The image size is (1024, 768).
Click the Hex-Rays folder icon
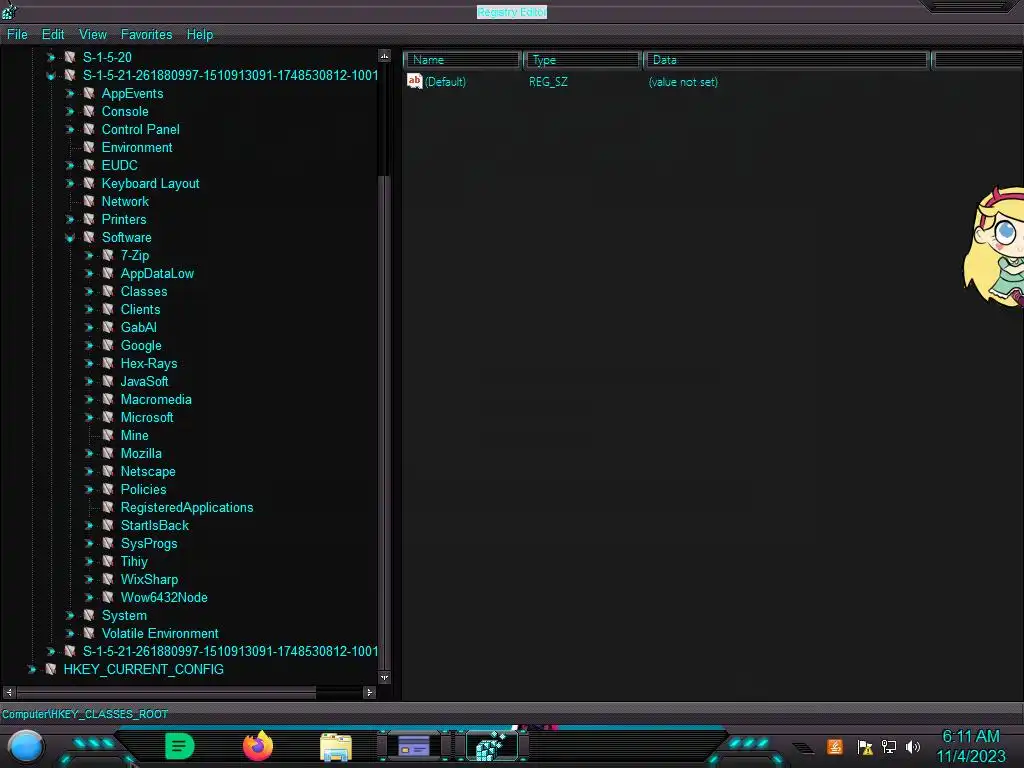click(108, 363)
